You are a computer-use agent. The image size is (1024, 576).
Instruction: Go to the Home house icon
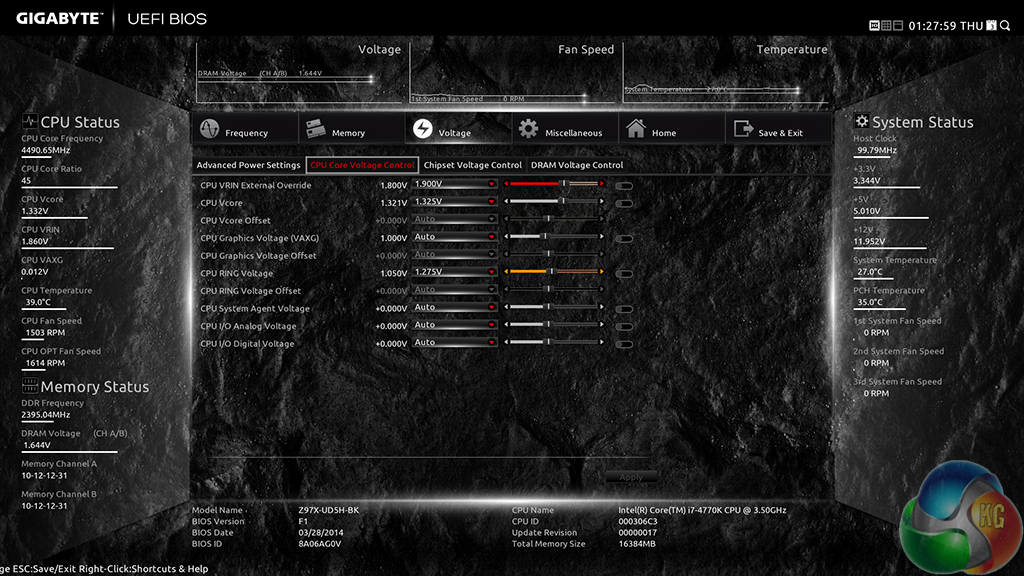672,129
